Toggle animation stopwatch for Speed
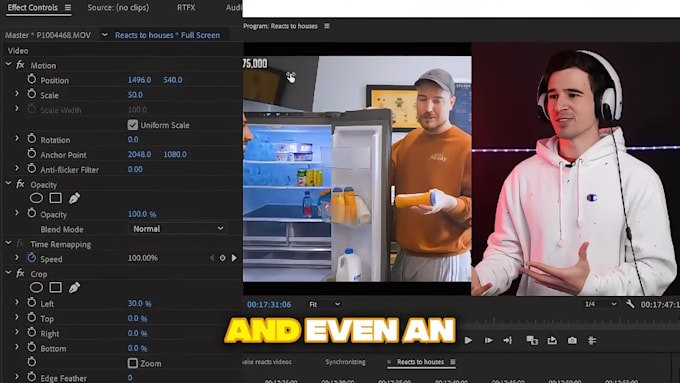680x383 pixels. pyautogui.click(x=32, y=258)
